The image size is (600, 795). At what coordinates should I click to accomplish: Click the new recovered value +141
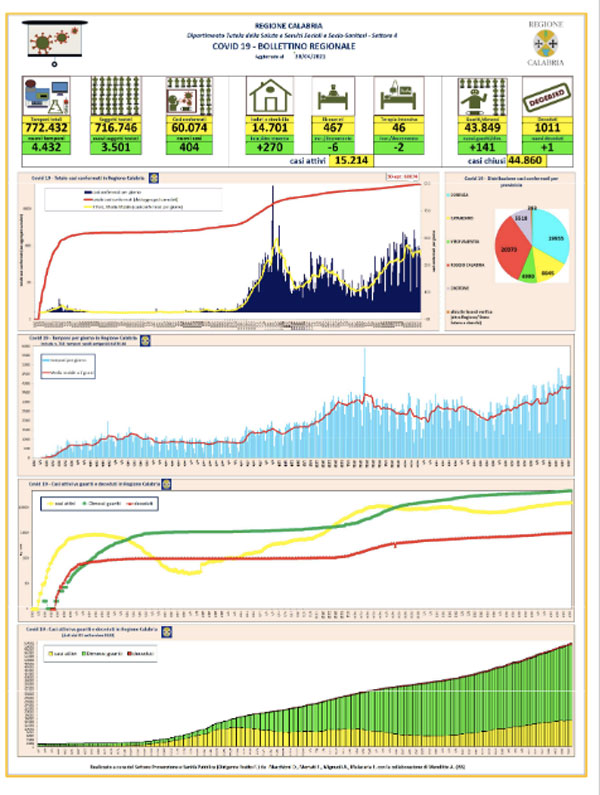pyautogui.click(x=482, y=148)
